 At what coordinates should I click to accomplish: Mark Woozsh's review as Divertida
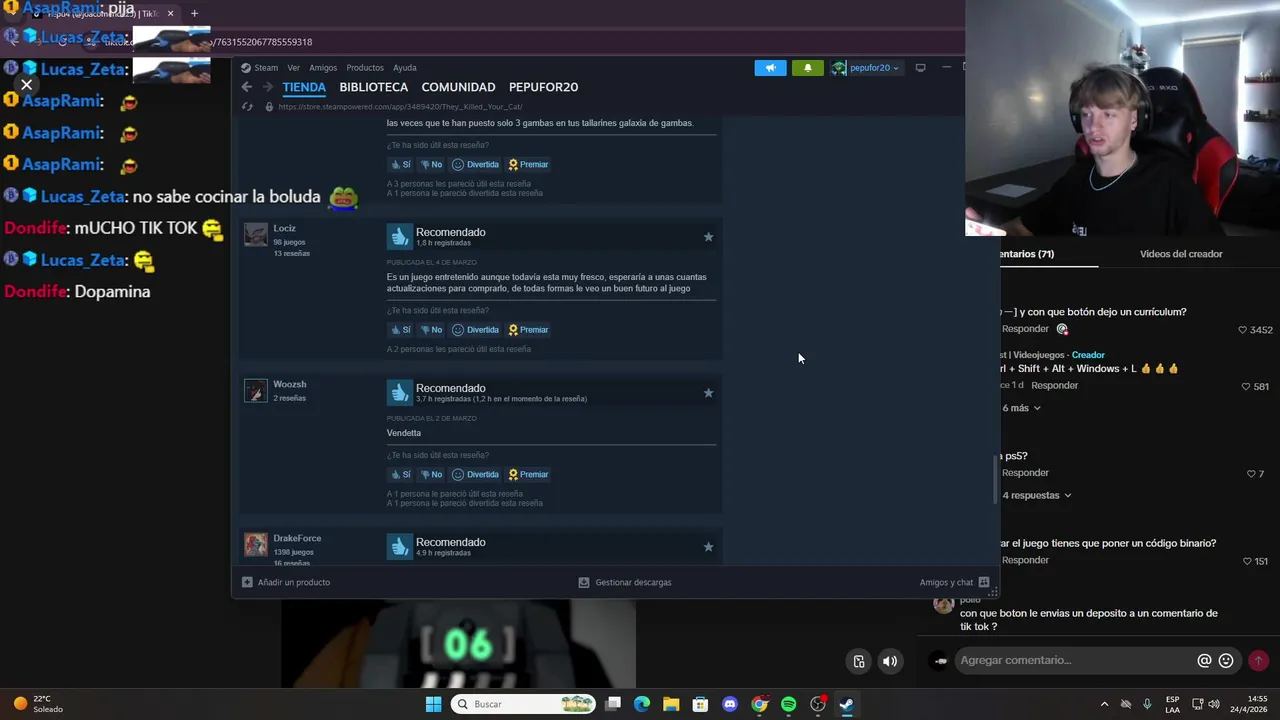point(475,475)
